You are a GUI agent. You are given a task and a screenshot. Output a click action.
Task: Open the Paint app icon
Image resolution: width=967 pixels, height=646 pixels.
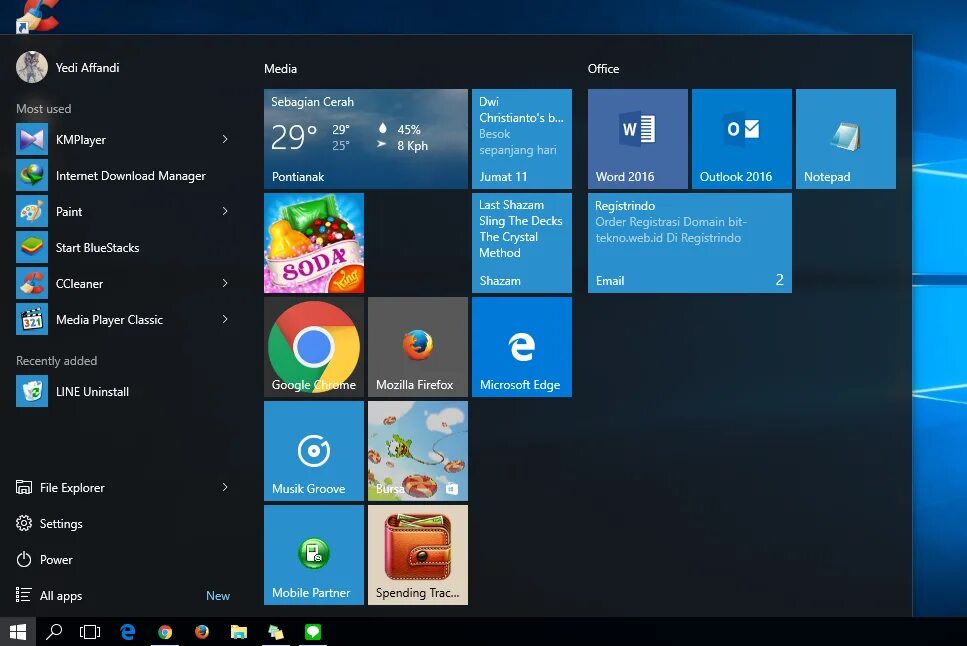[32, 212]
